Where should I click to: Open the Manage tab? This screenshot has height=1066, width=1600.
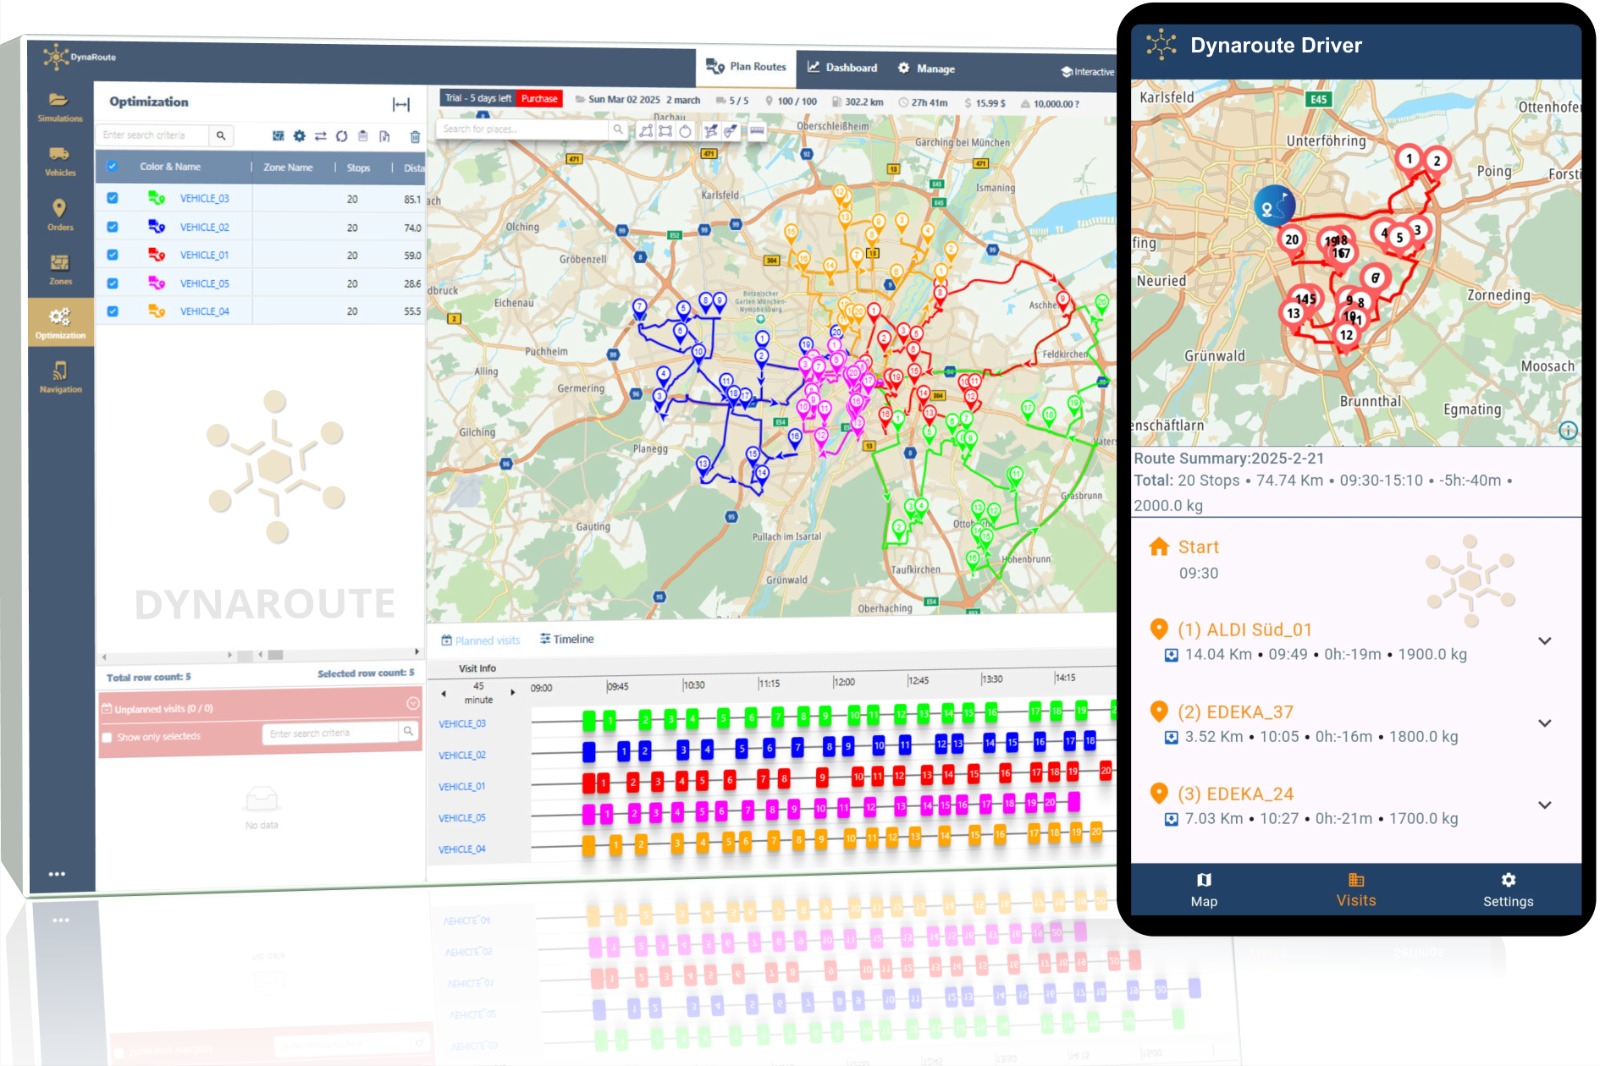click(926, 69)
